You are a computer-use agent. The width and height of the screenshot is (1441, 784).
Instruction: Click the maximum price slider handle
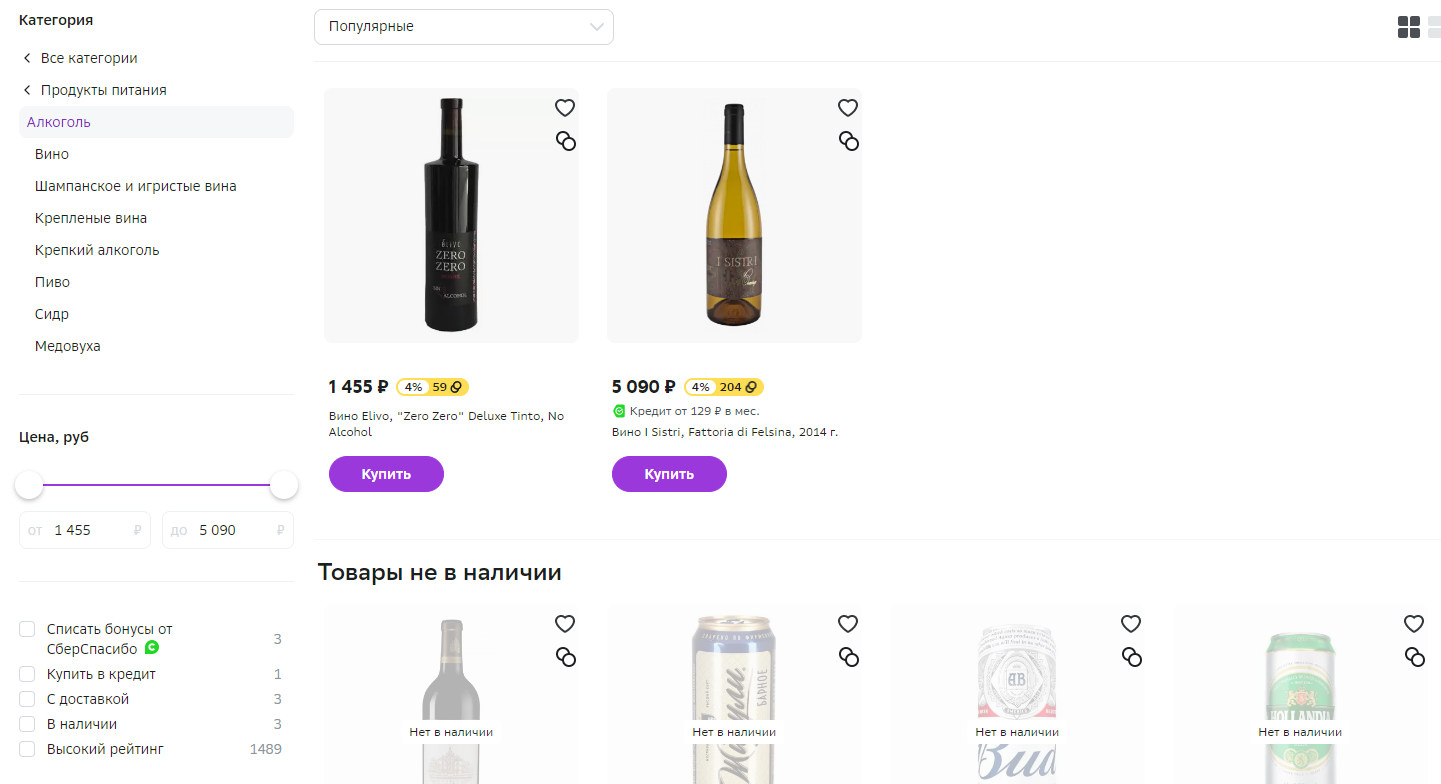click(284, 485)
